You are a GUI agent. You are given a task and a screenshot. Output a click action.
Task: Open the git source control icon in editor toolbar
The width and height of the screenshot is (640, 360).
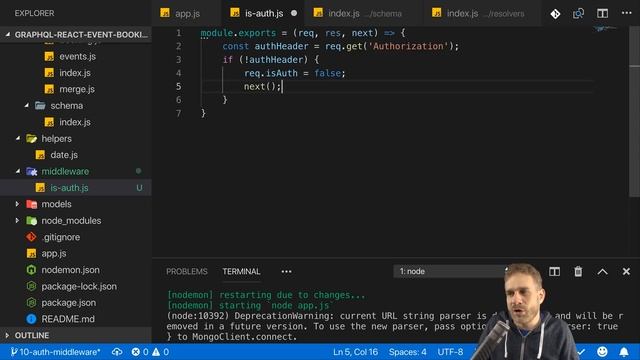click(x=555, y=13)
